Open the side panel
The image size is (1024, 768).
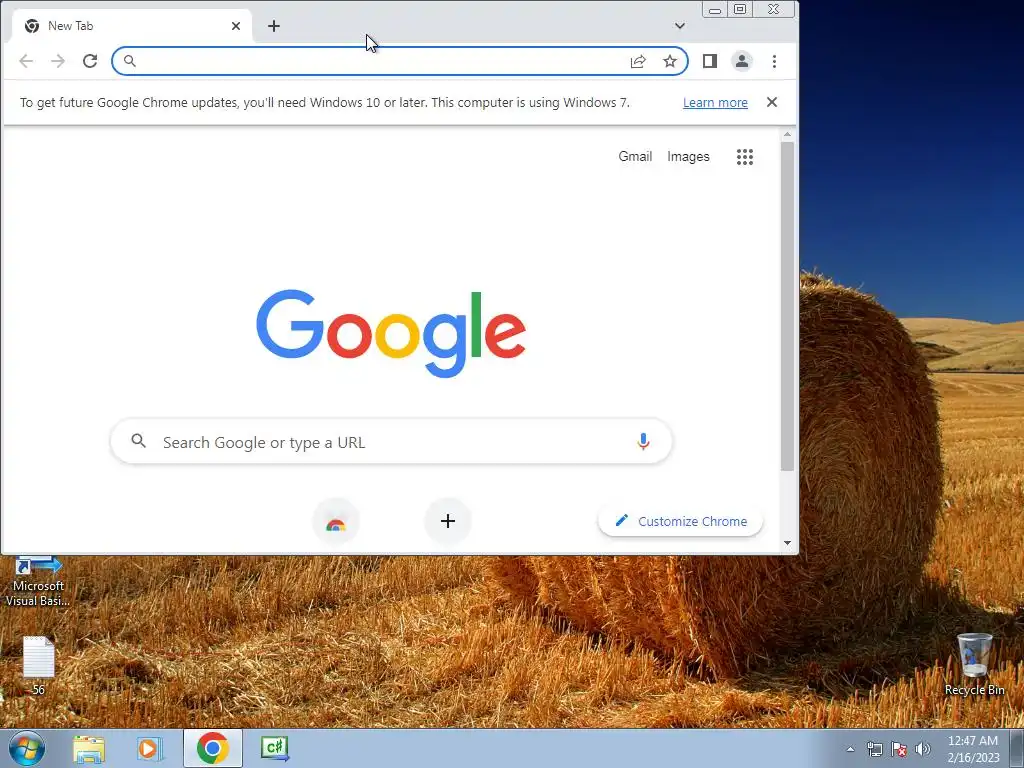point(710,61)
